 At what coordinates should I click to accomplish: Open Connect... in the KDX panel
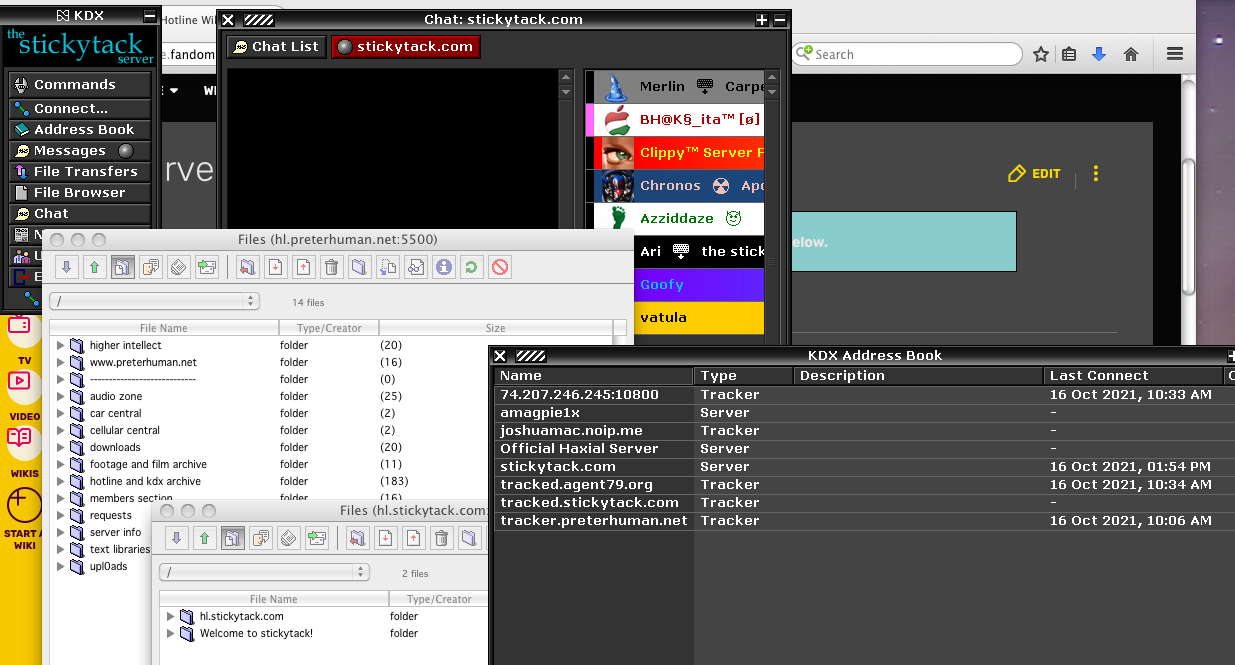80,108
